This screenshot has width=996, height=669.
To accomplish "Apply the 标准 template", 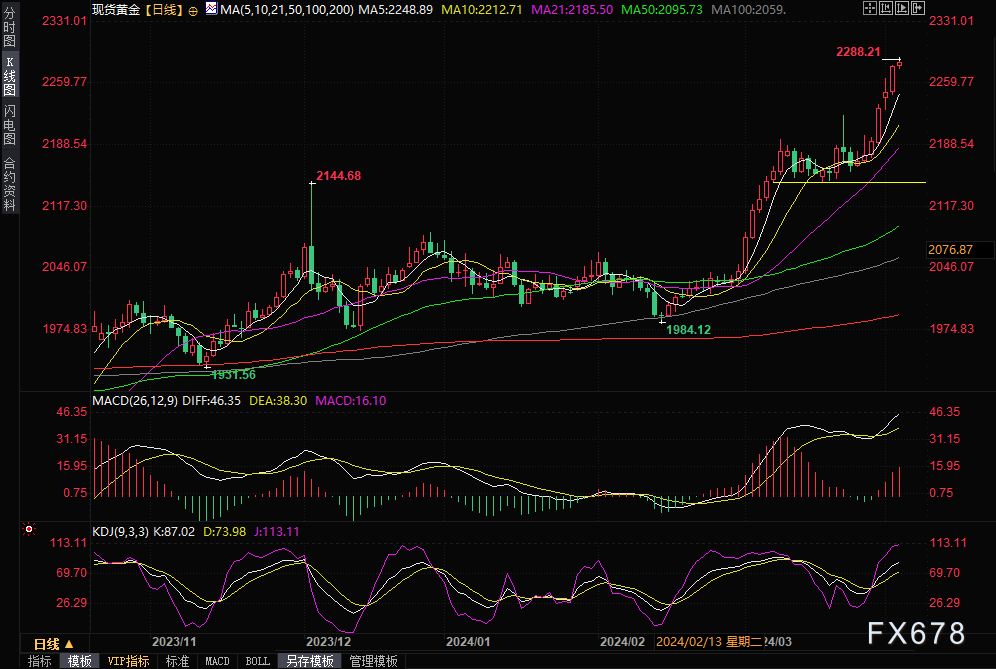I will [177, 661].
